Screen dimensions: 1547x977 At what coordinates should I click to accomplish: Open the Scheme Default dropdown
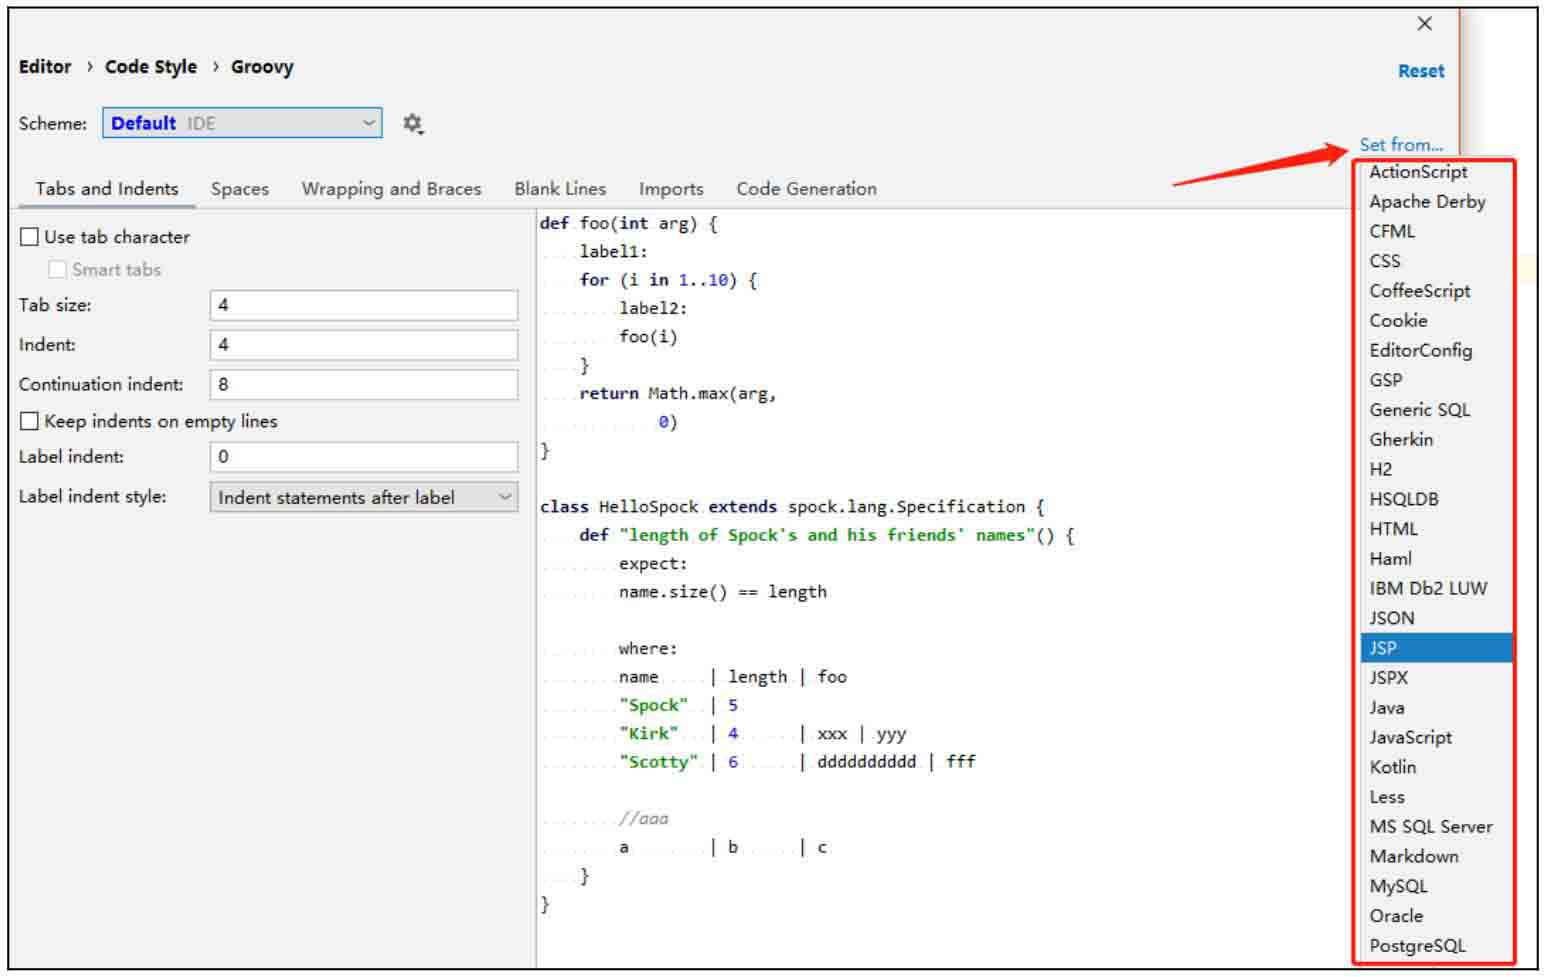tap(242, 123)
